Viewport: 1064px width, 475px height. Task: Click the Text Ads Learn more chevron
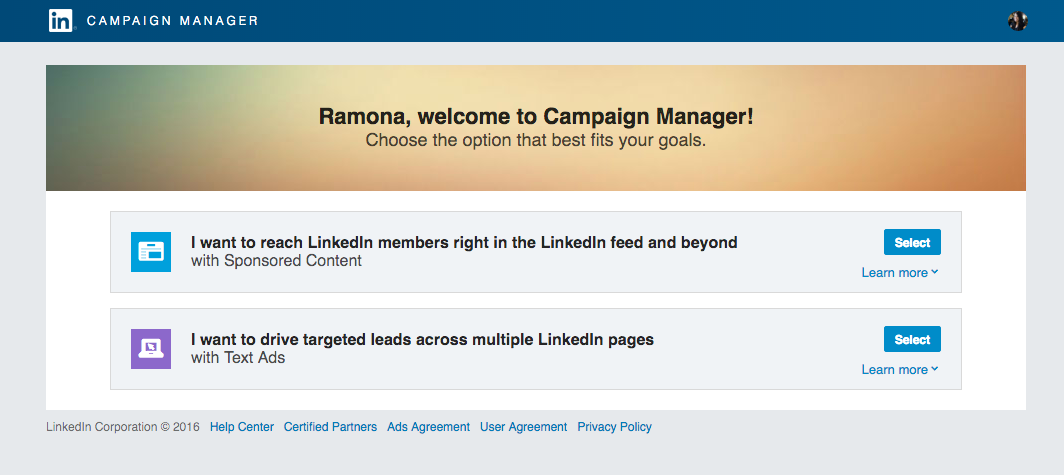pyautogui.click(x=935, y=369)
